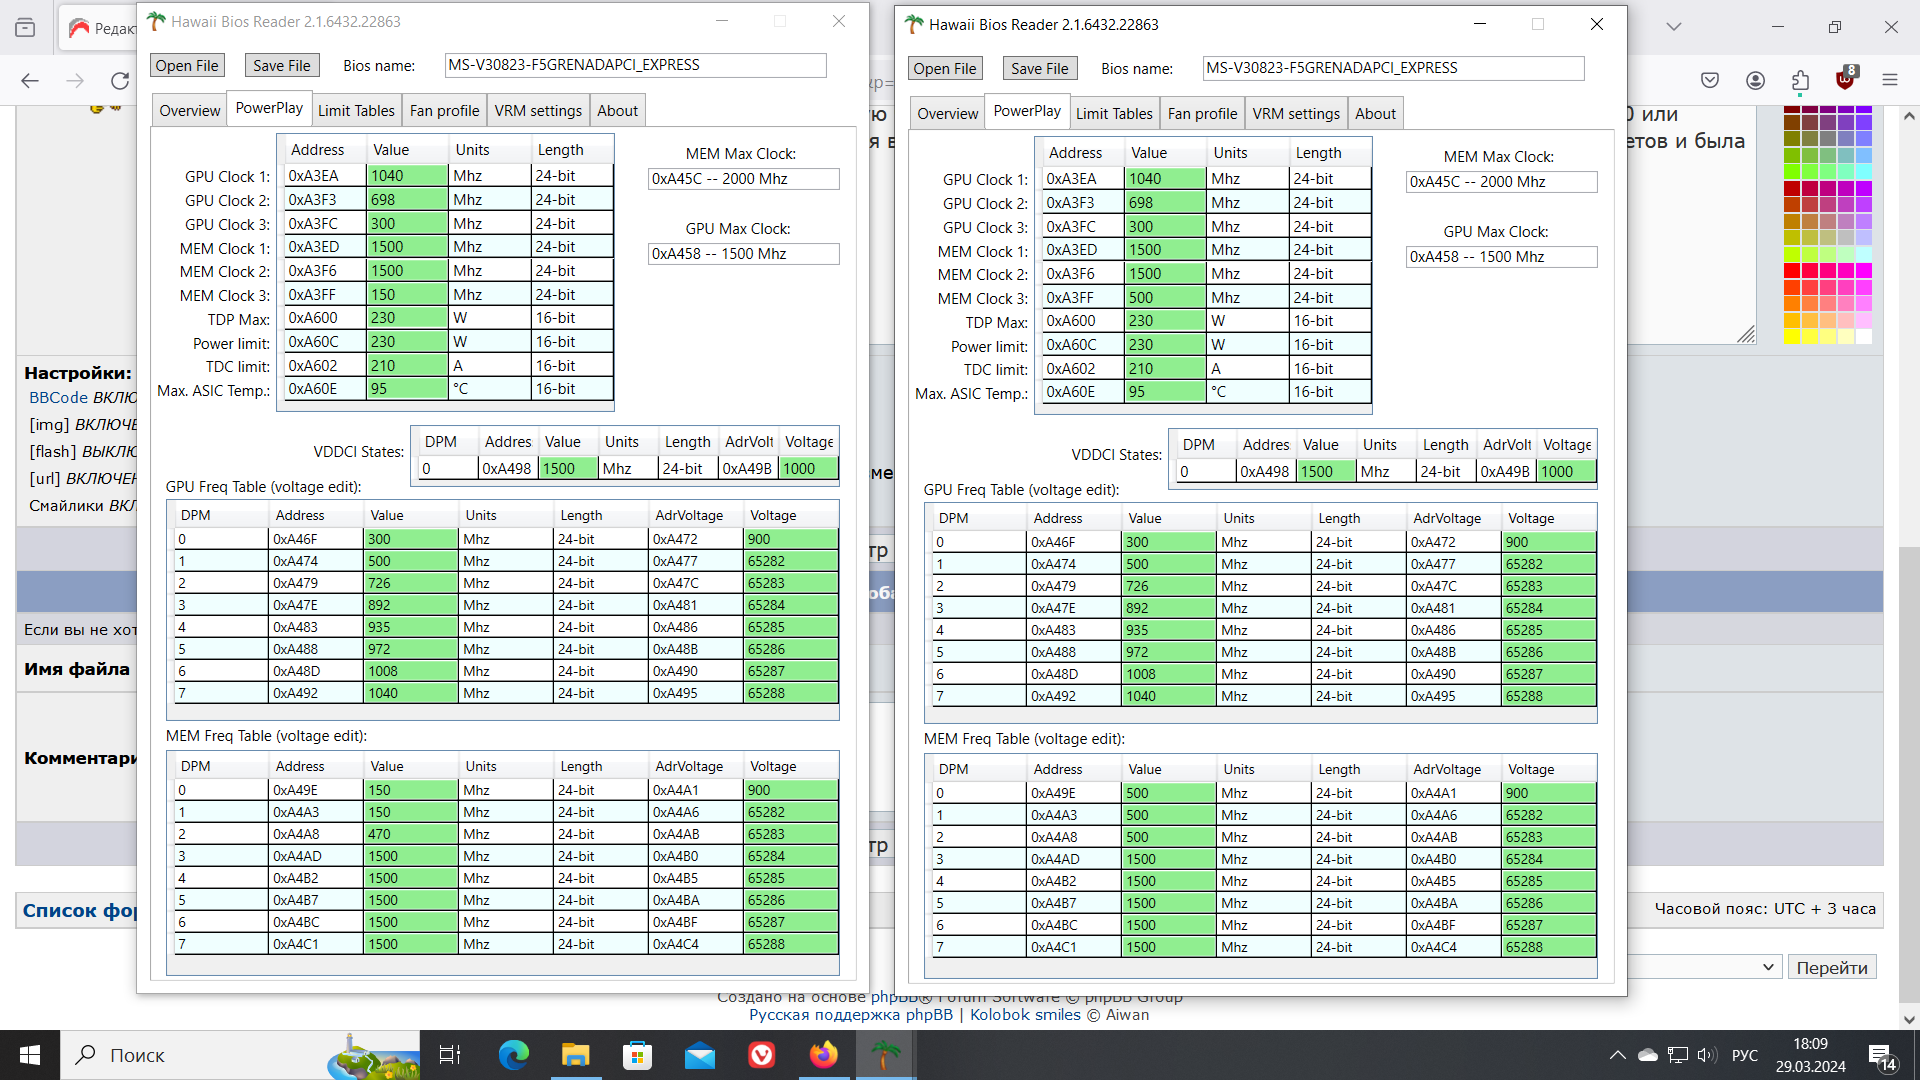Open the Firefox extensions puzzle icon
The height and width of the screenshot is (1080, 1920).
tap(1800, 80)
